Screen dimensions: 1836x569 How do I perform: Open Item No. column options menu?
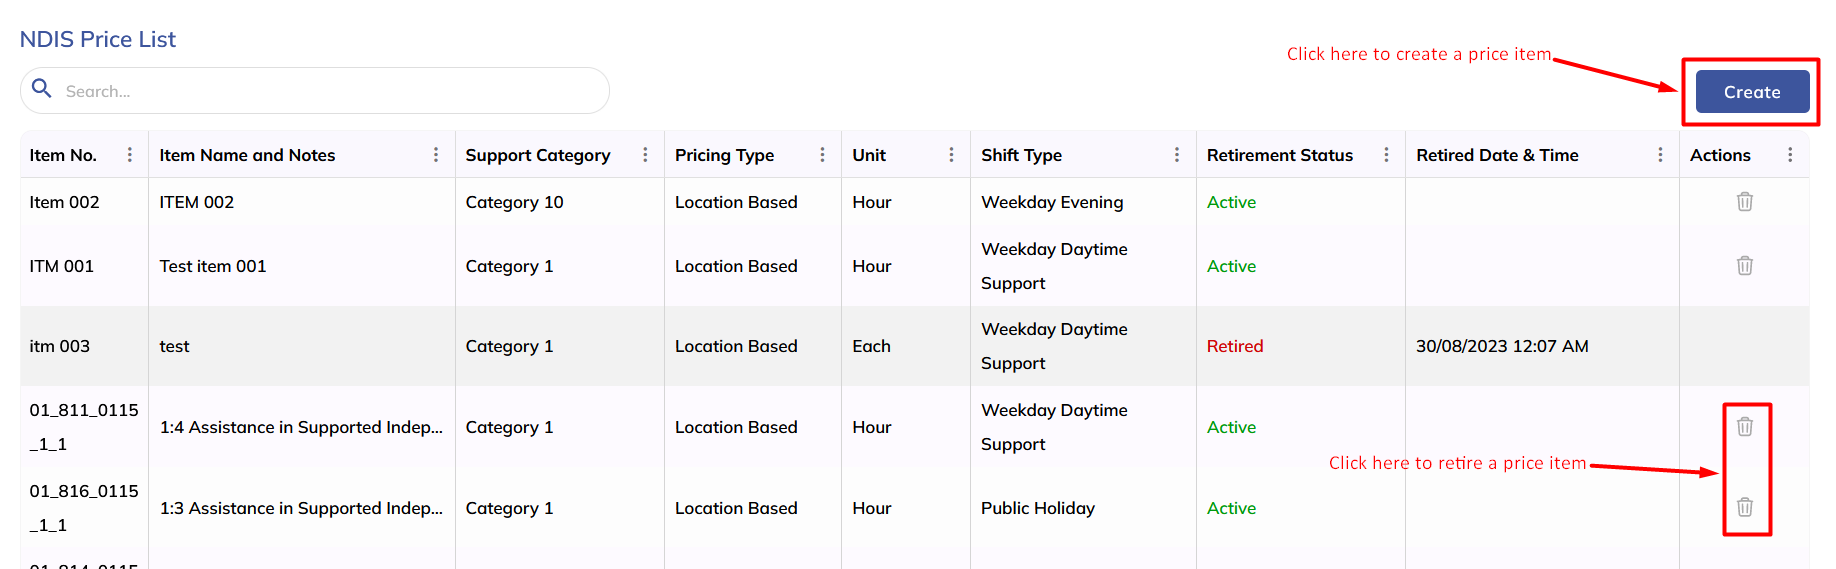pos(130,155)
